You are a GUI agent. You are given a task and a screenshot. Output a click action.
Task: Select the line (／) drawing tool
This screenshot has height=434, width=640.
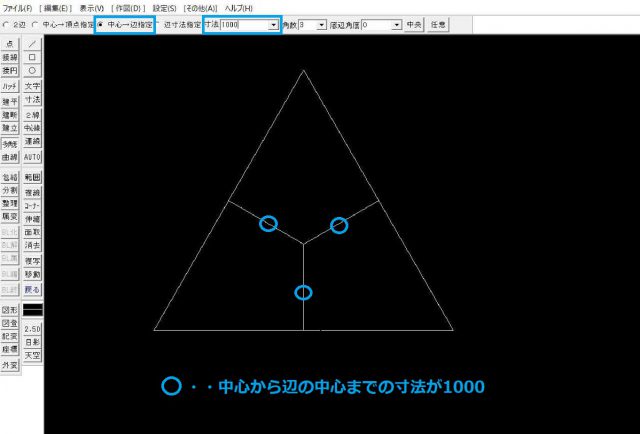coord(33,44)
